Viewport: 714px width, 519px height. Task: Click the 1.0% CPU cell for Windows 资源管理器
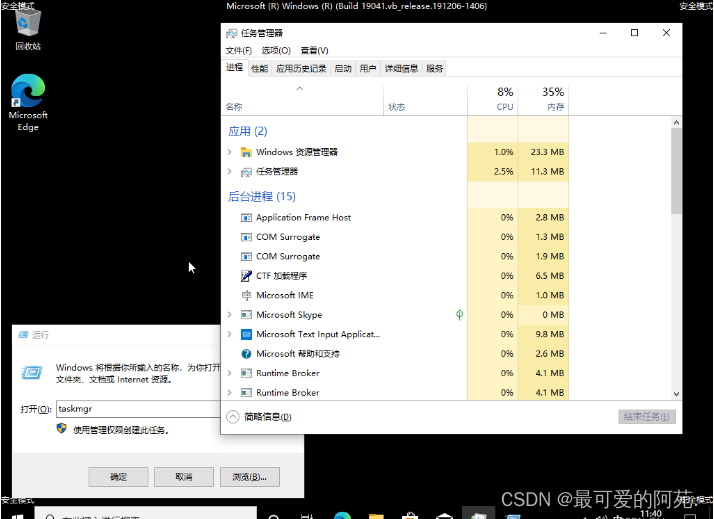pos(493,152)
